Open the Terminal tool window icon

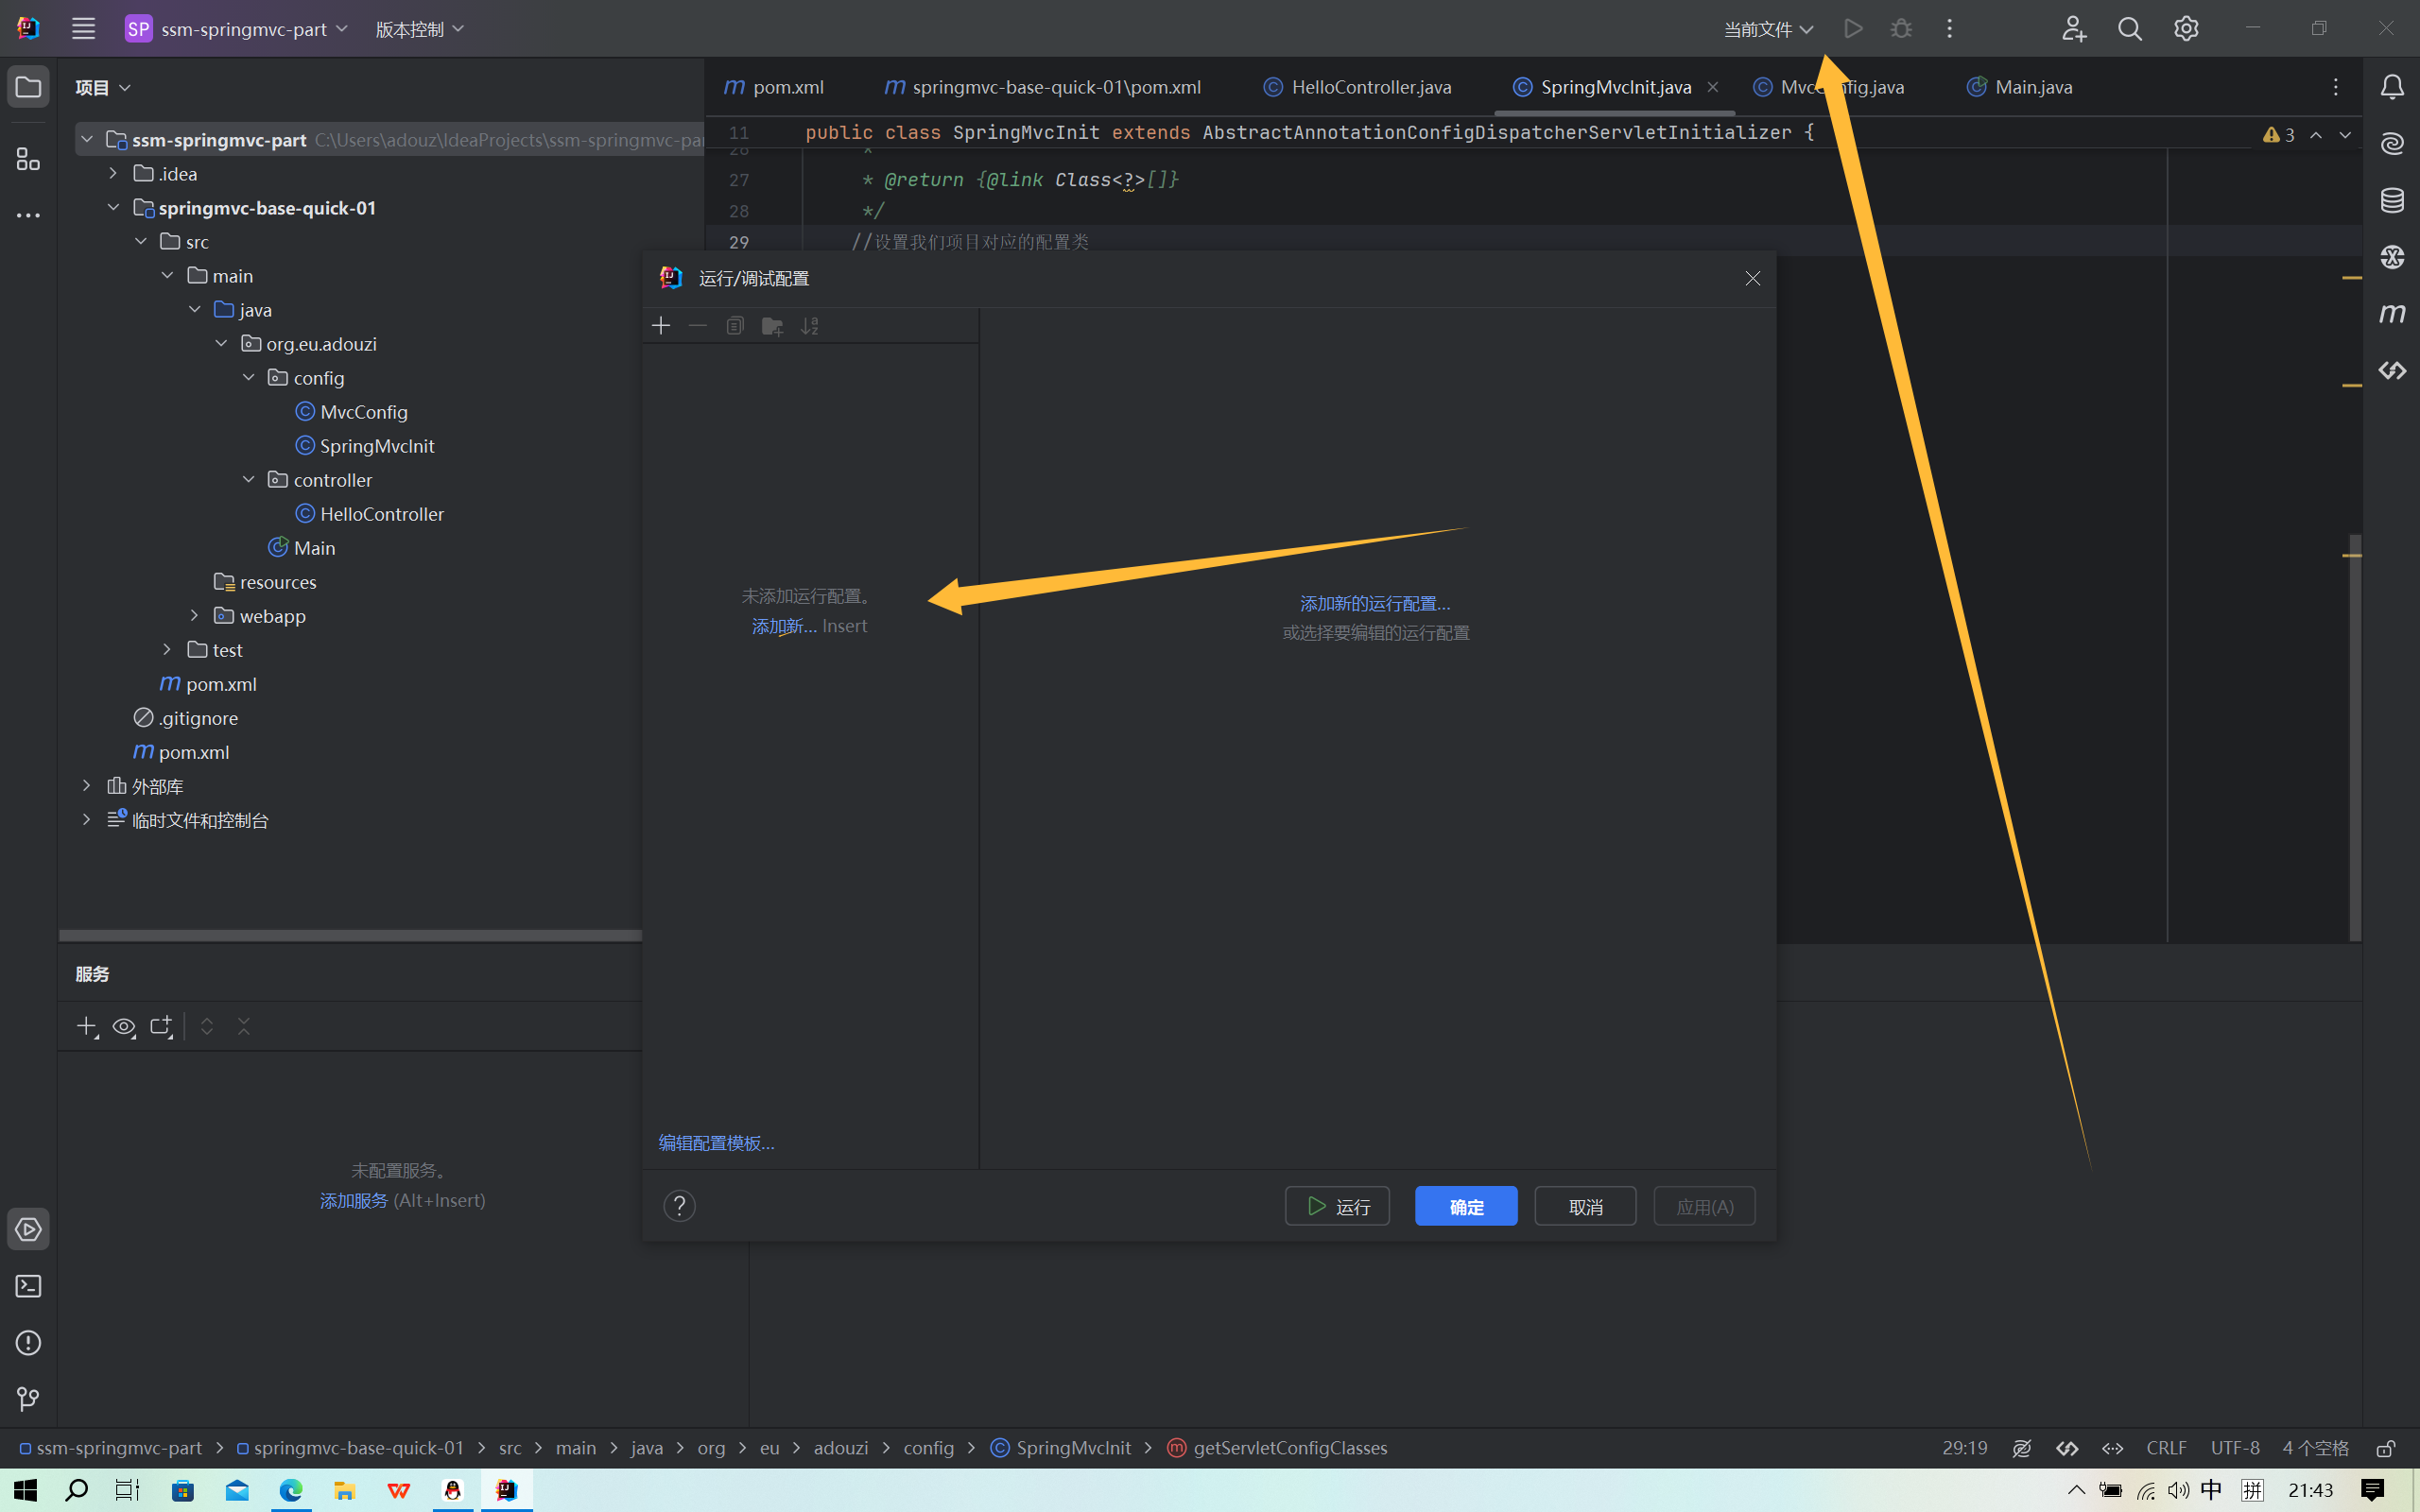tap(28, 1286)
